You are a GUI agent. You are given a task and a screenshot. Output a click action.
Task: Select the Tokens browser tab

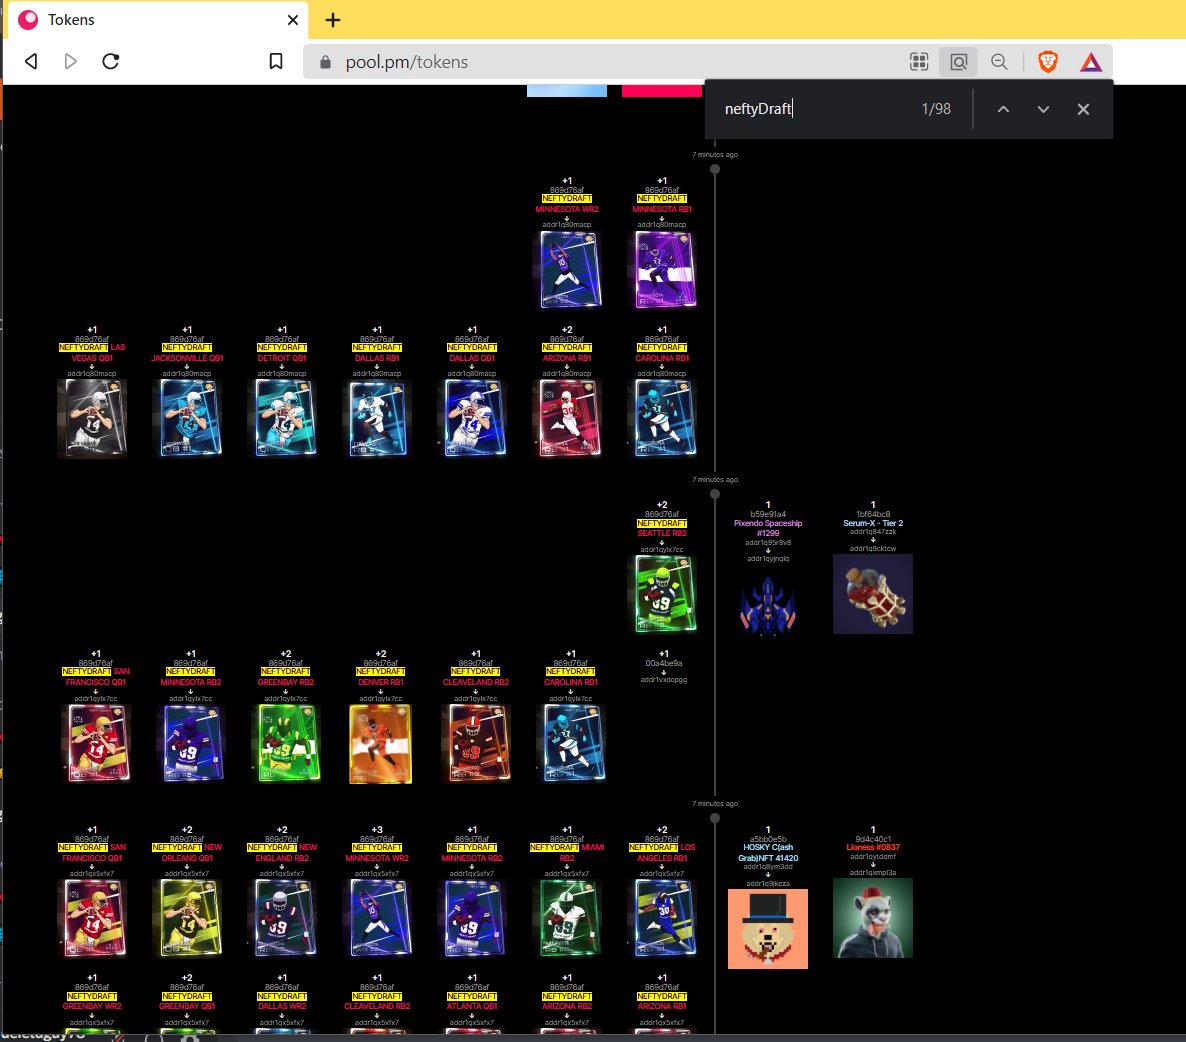pyautogui.click(x=155, y=20)
